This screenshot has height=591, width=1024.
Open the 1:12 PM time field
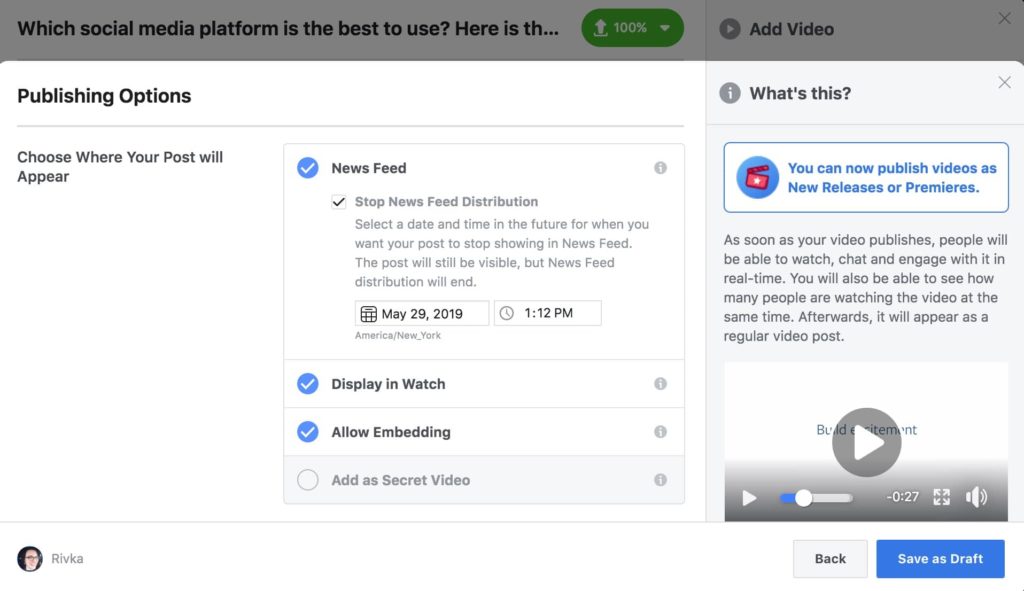tap(548, 313)
